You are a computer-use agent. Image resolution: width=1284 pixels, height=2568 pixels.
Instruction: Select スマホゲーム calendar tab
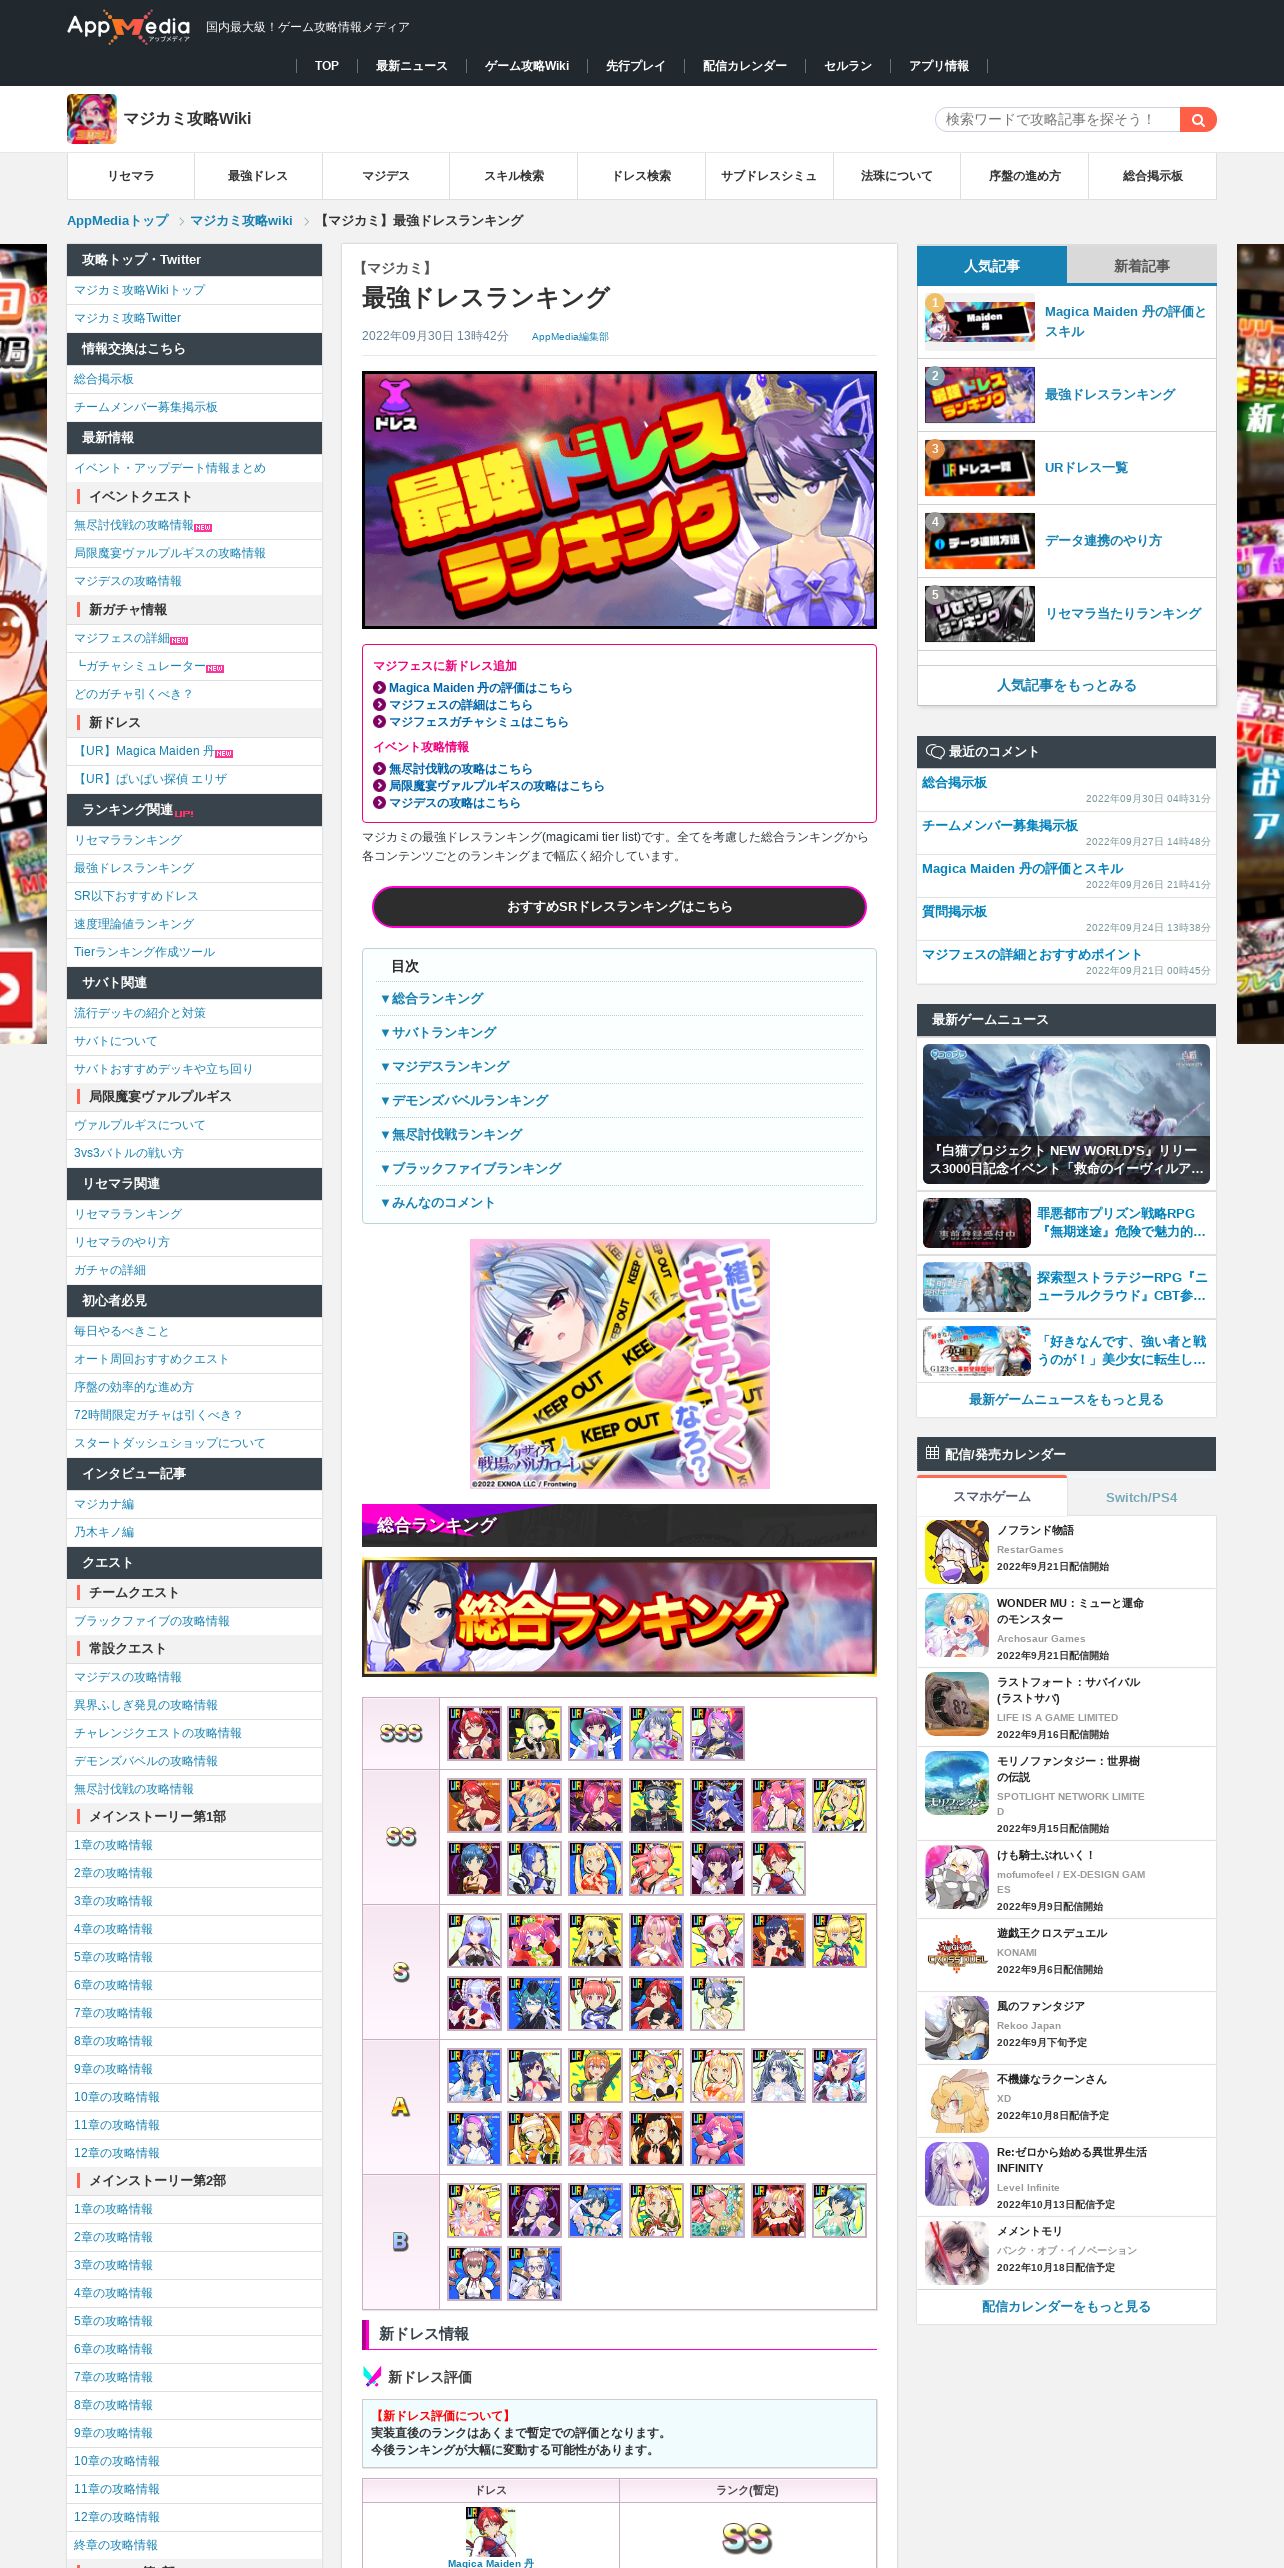tap(992, 1496)
